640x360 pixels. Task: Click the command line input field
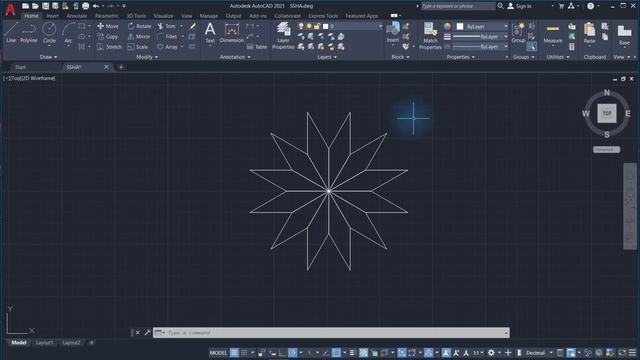pyautogui.click(x=331, y=333)
